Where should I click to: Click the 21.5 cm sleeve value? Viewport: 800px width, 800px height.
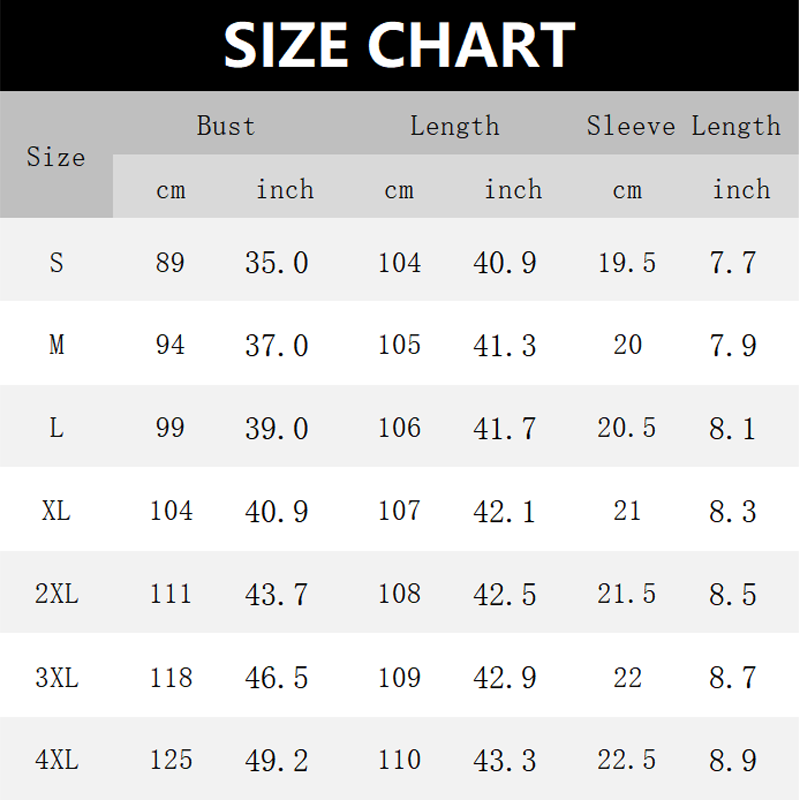tap(627, 594)
